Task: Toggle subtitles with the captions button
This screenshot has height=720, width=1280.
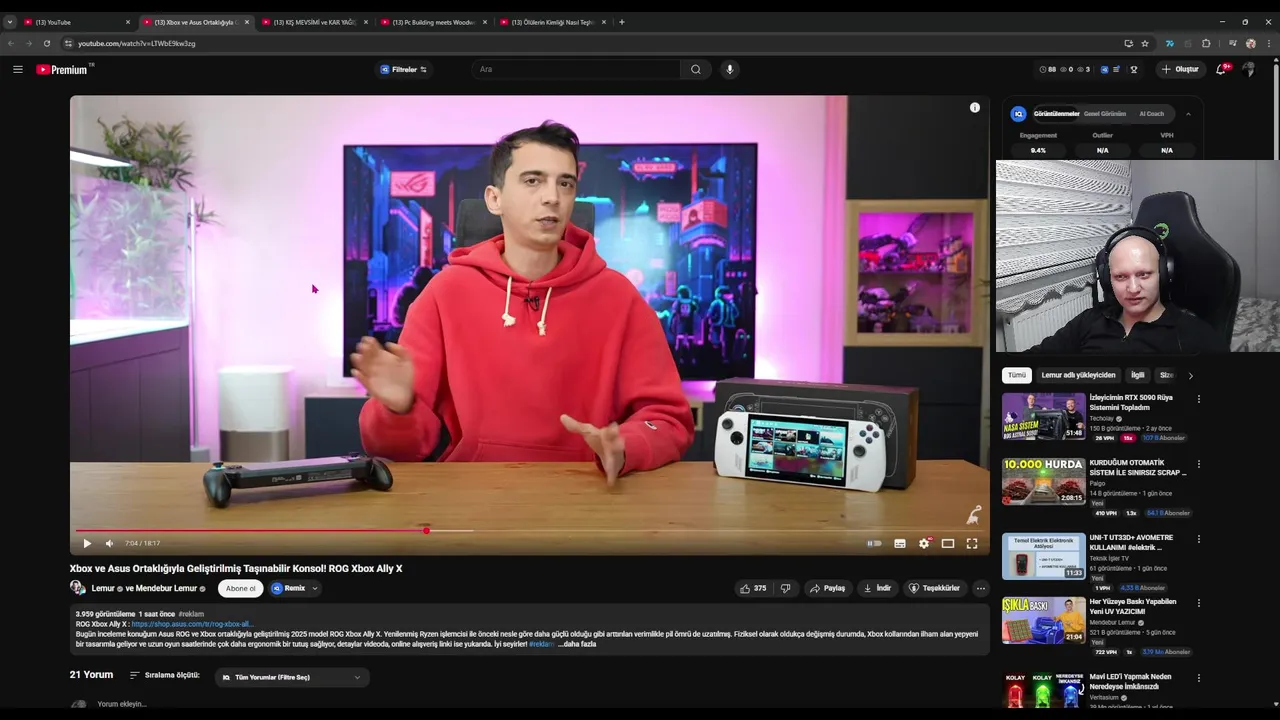Action: click(x=900, y=543)
